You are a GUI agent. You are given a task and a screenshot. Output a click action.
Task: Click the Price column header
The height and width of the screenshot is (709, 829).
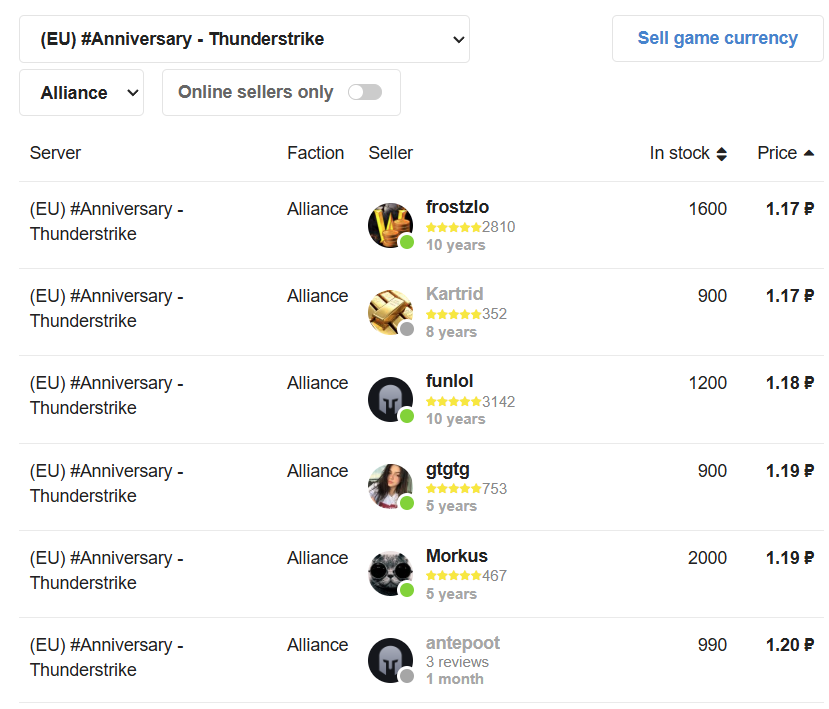(785, 153)
